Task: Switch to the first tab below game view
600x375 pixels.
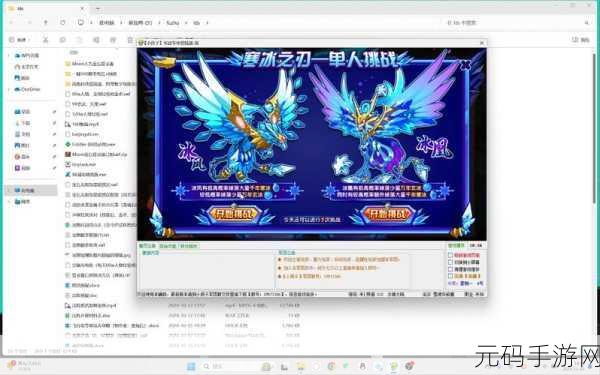Action: pyautogui.click(x=148, y=246)
